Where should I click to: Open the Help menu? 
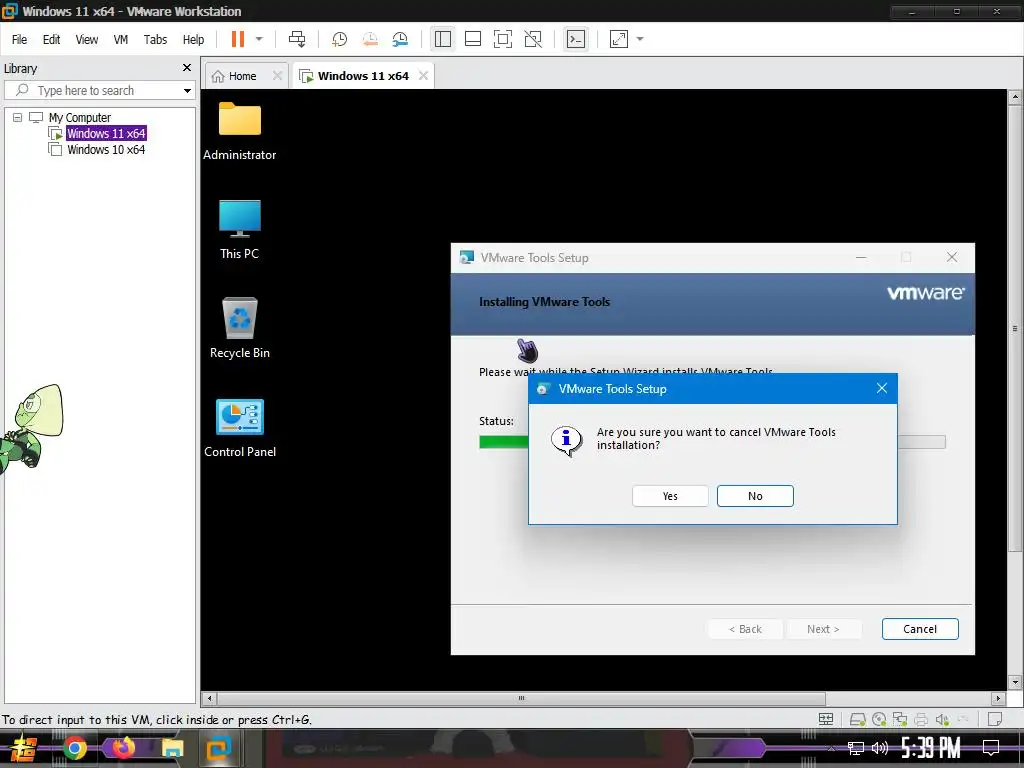coord(193,40)
